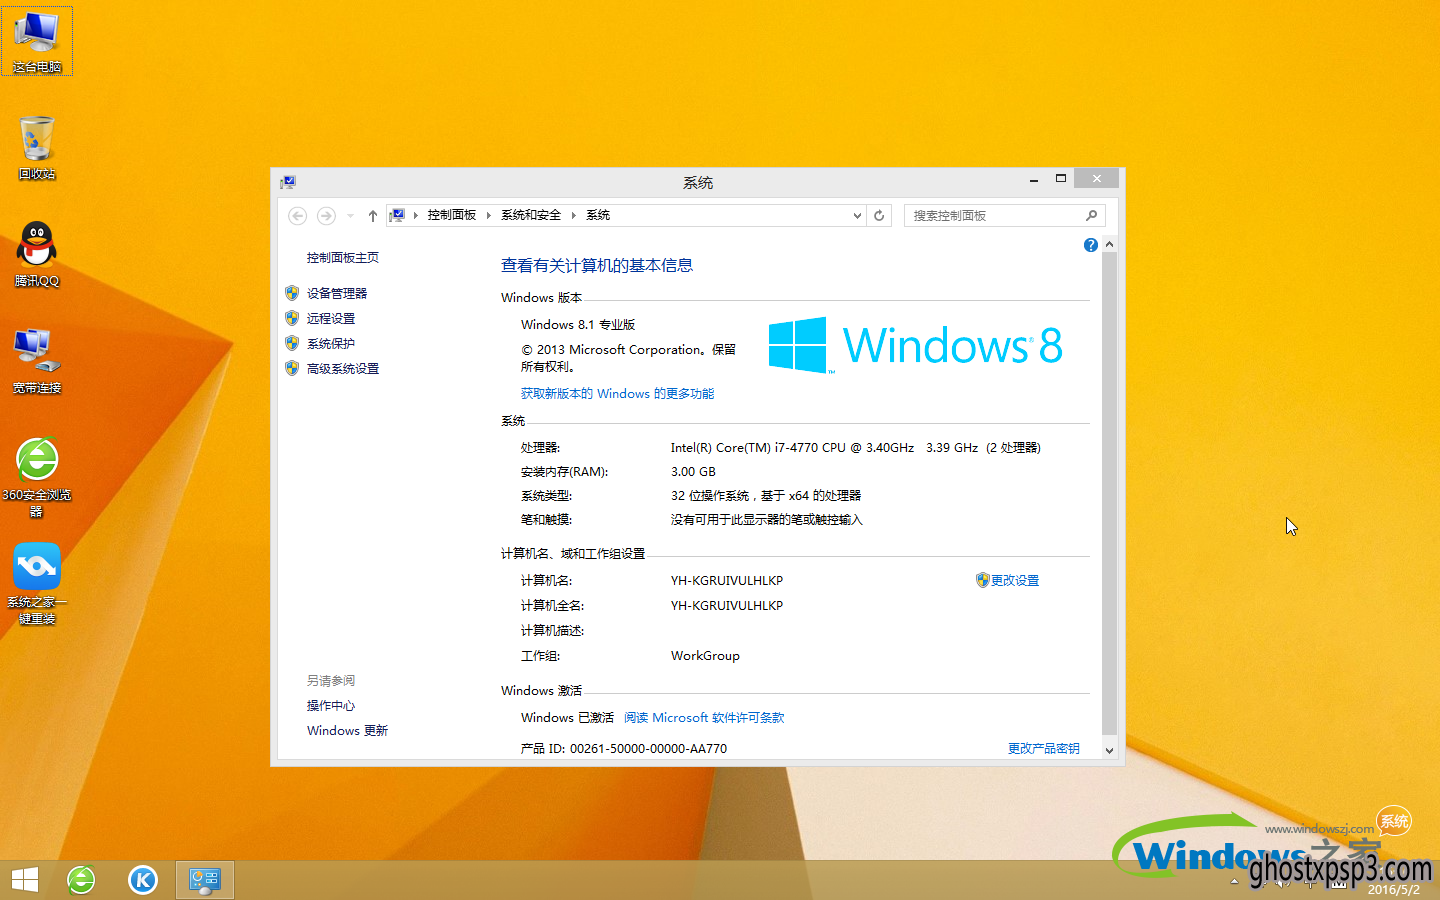Select 系统 in the breadcrumb
1440x900 pixels.
click(598, 215)
